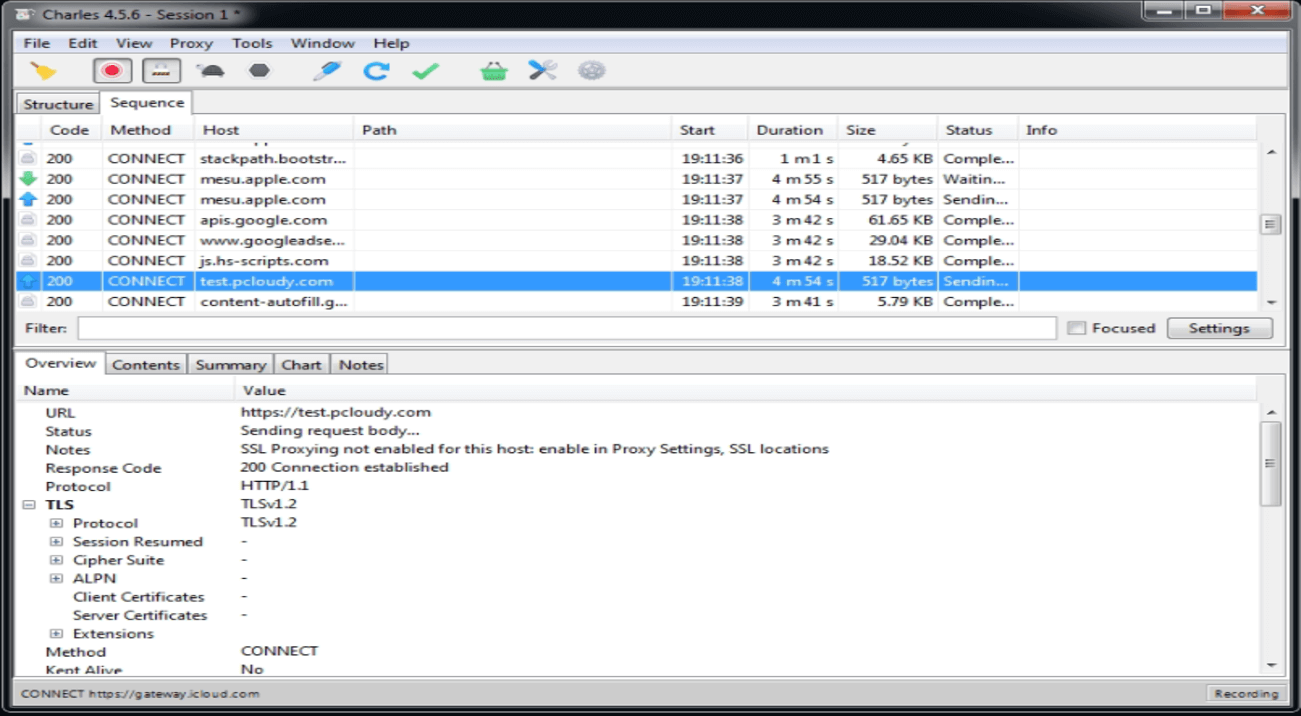Sort by the Size column header

[x=888, y=130]
